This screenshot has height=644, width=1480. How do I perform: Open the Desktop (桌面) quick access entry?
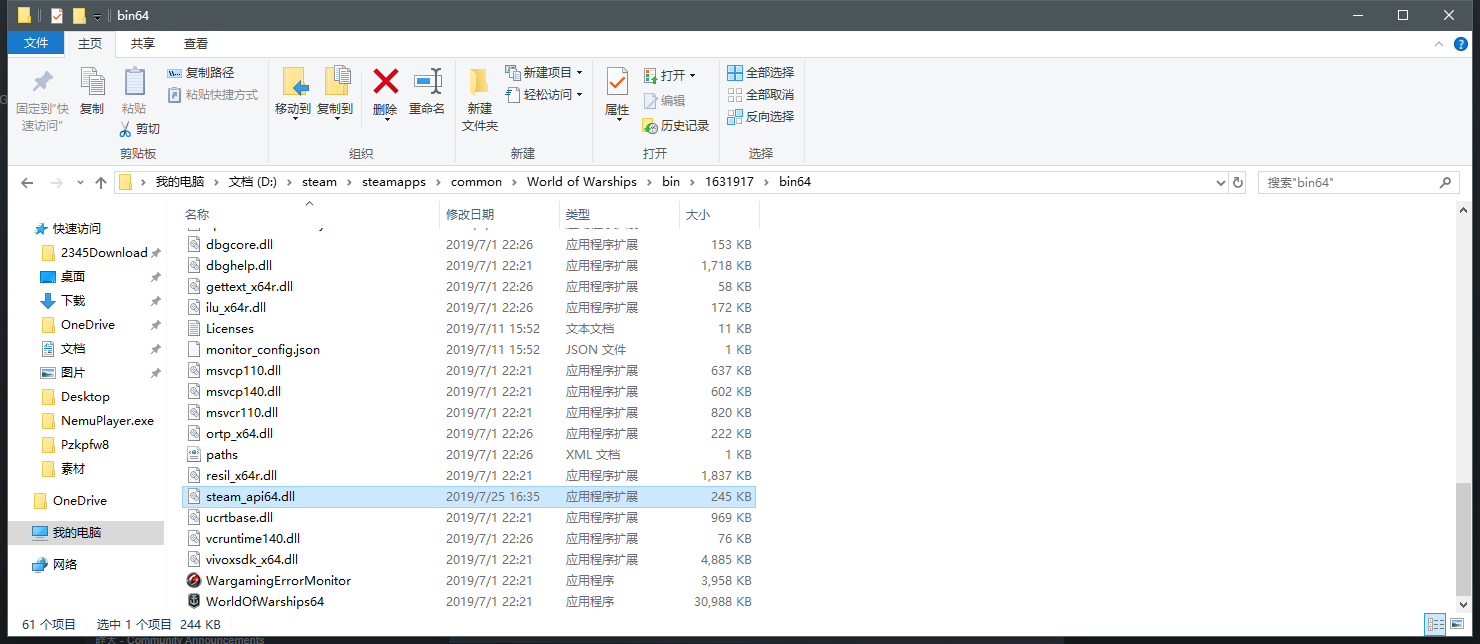(x=73, y=277)
